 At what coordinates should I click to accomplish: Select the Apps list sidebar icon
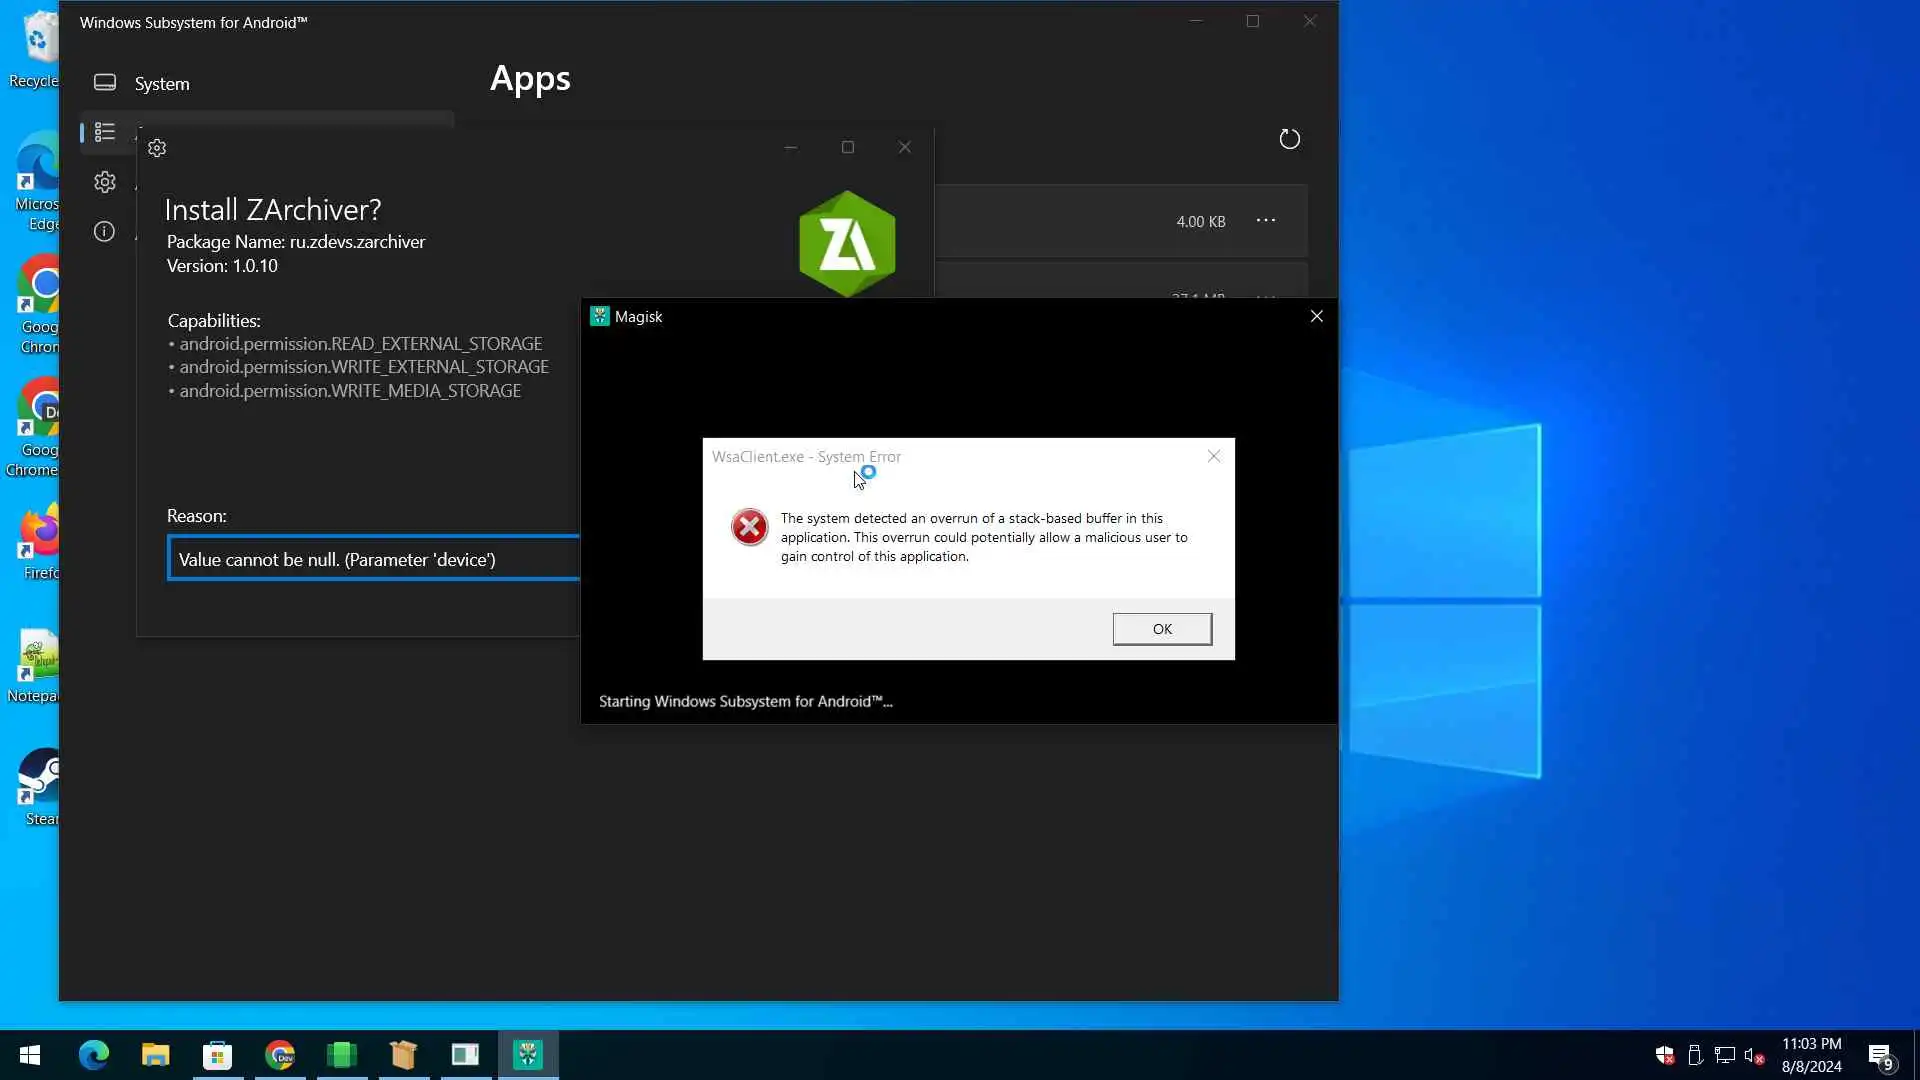[x=105, y=132]
